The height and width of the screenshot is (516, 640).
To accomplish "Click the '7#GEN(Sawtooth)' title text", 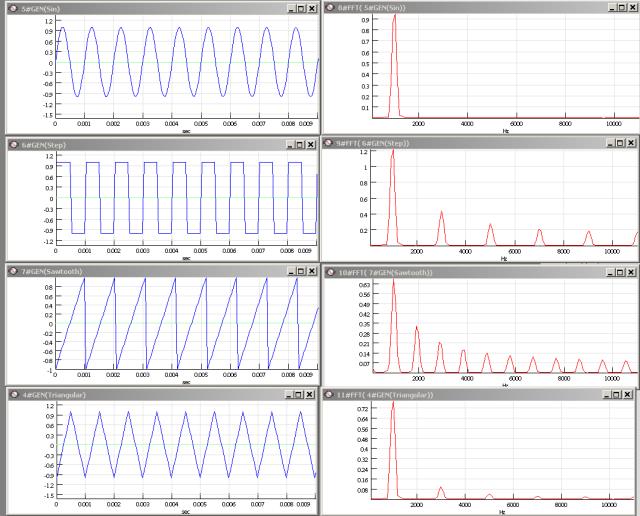I will (x=52, y=271).
